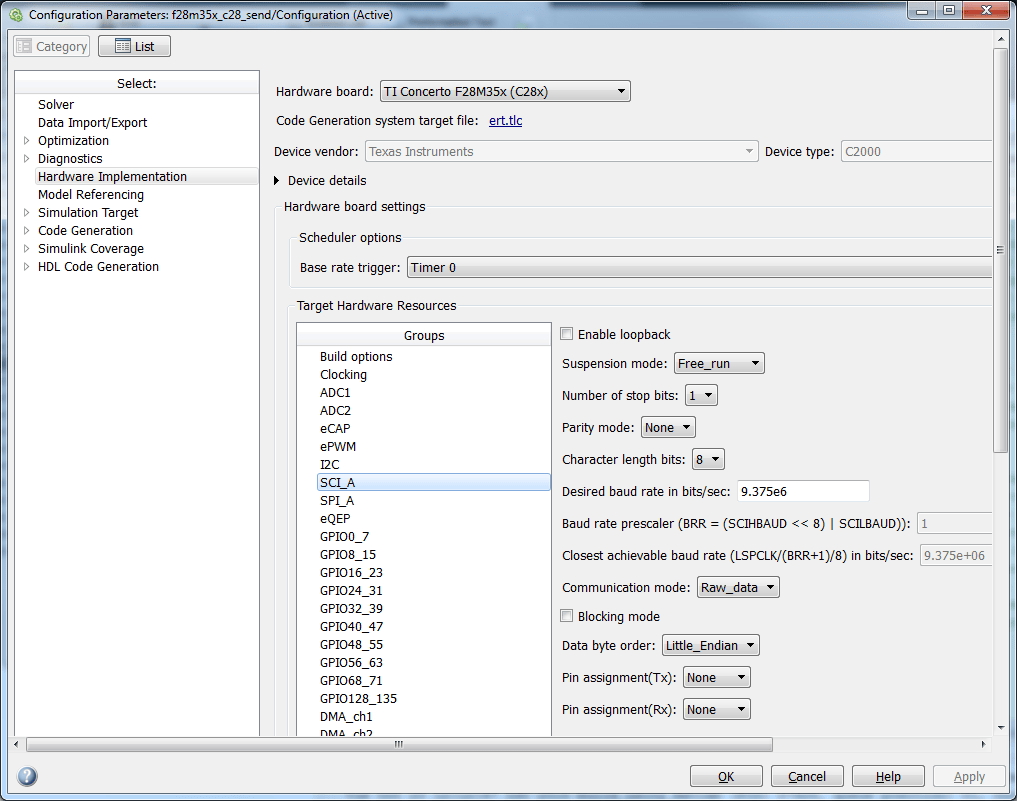1017x801 pixels.
Task: Click the help question mark icon
Action: pyautogui.click(x=27, y=776)
